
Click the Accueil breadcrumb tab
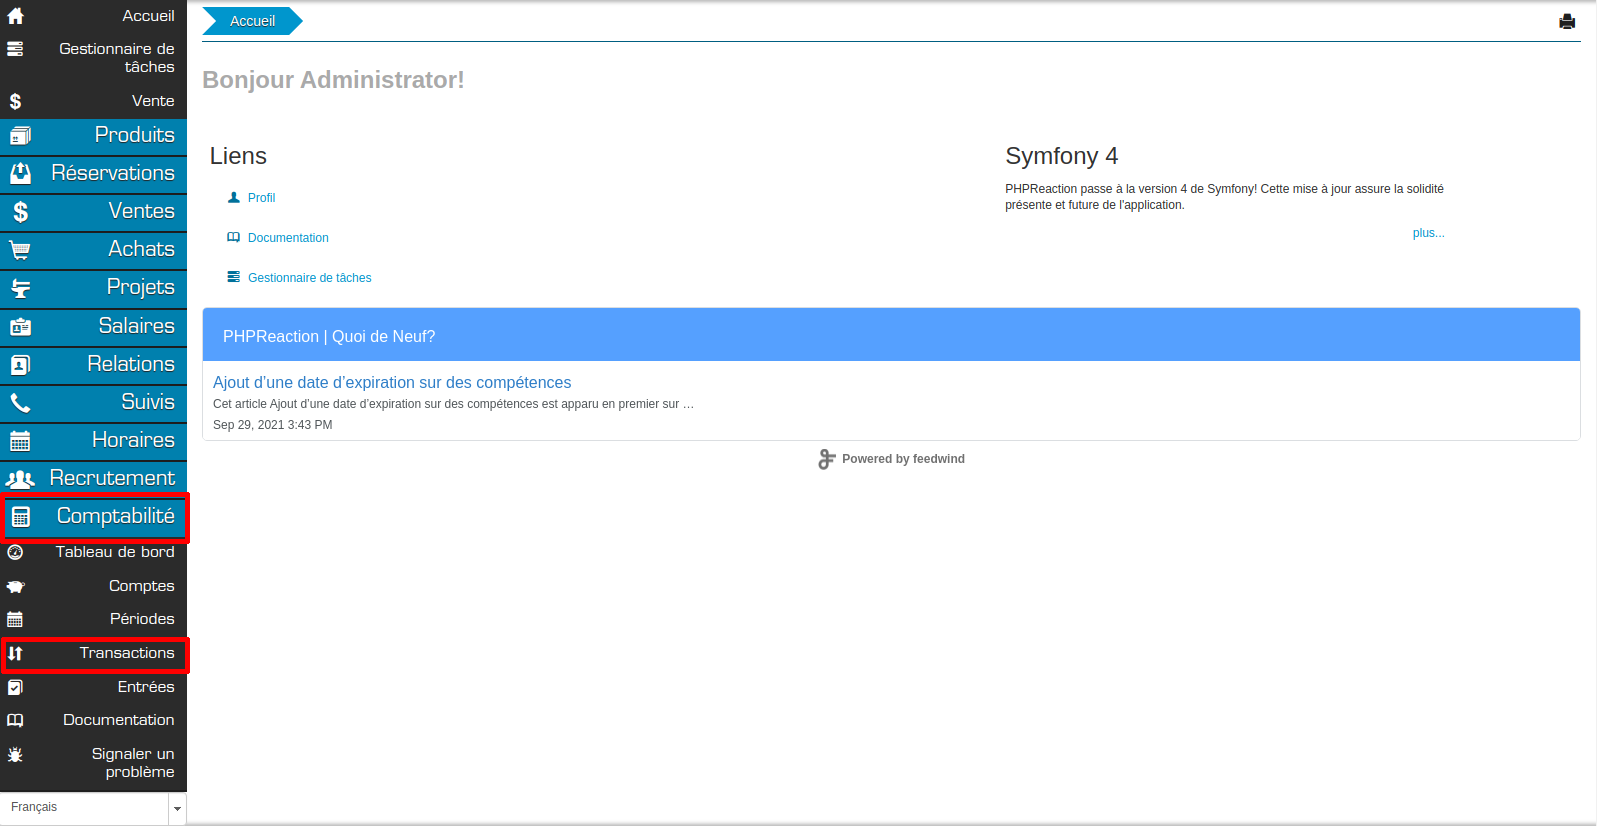tap(252, 21)
